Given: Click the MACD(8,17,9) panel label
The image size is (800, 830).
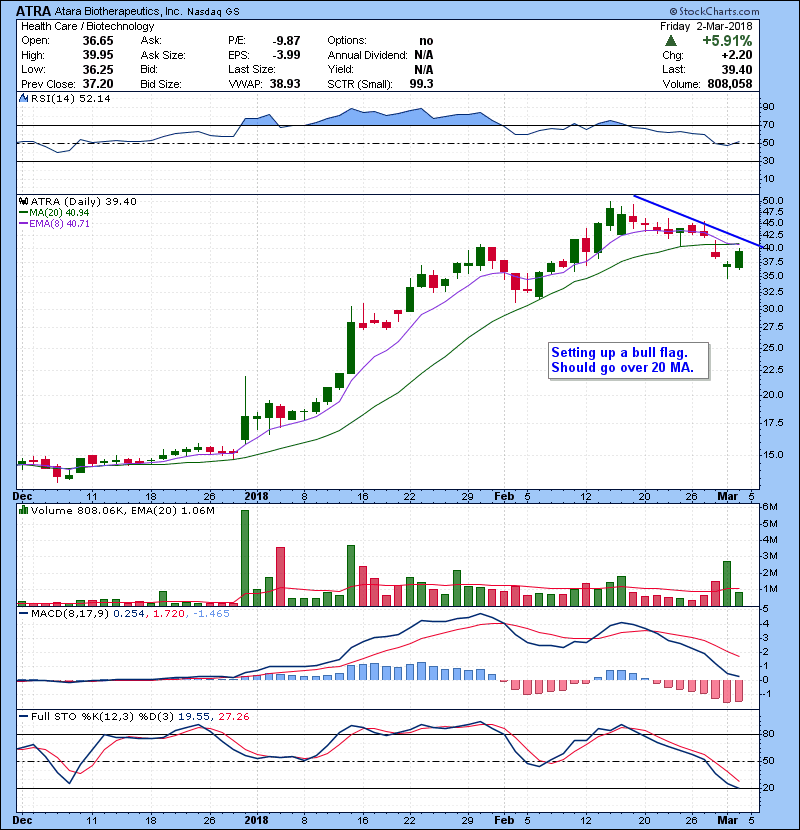Looking at the screenshot, I should (x=70, y=614).
